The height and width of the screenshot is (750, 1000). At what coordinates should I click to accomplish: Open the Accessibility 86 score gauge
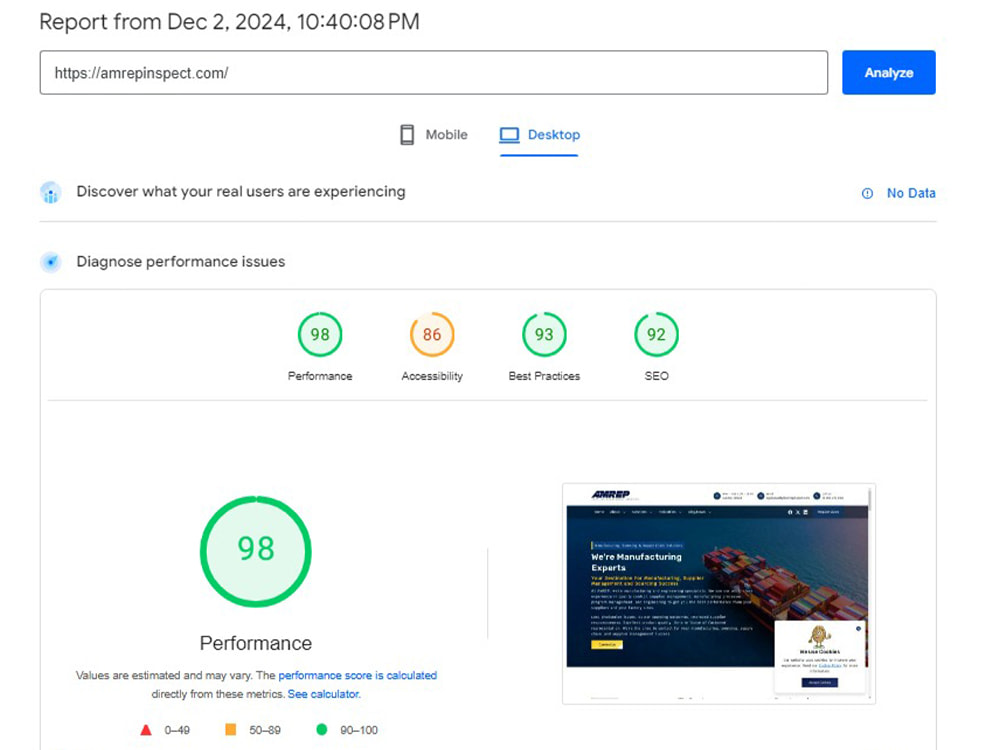[432, 334]
